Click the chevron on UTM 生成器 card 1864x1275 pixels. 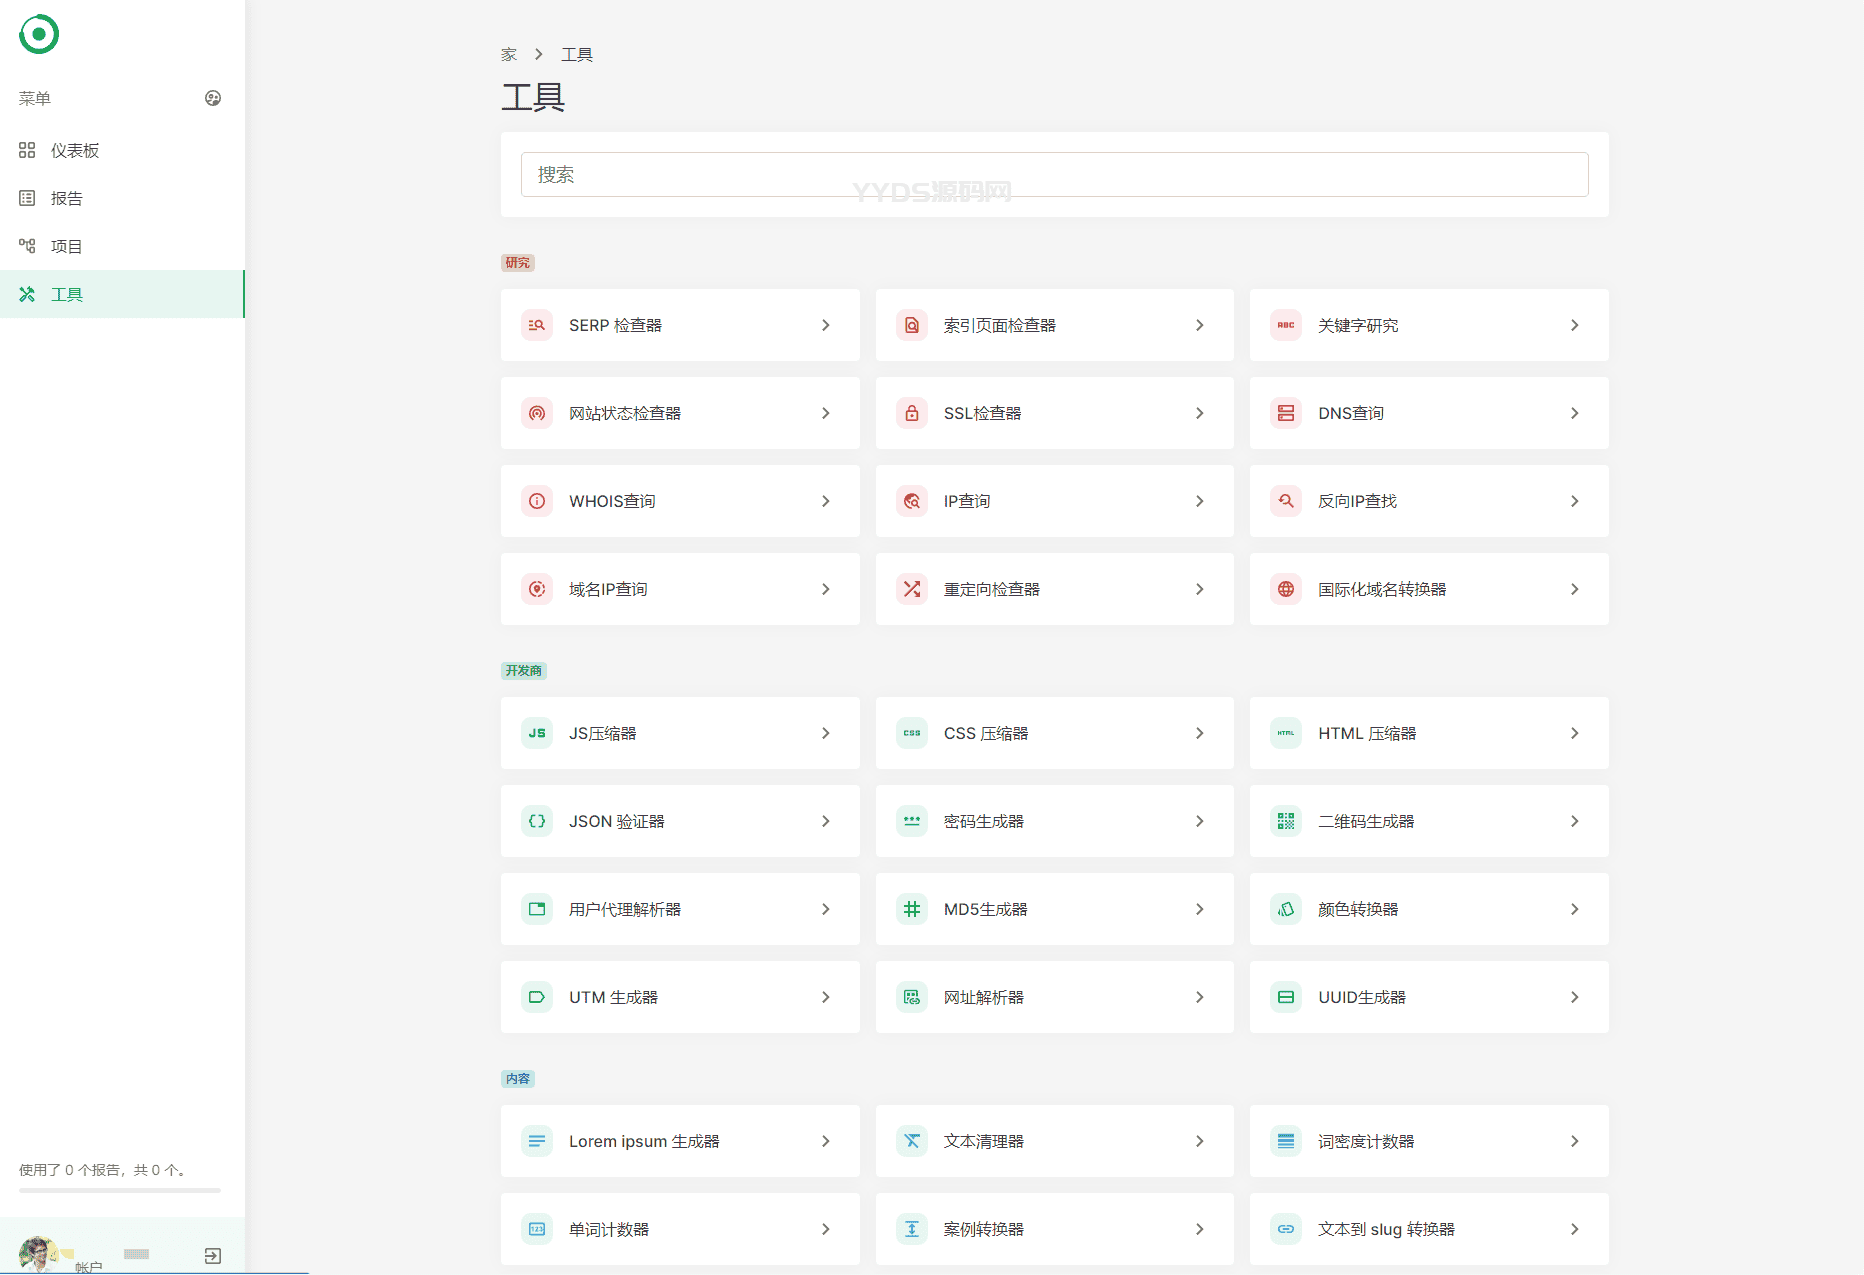tap(826, 997)
